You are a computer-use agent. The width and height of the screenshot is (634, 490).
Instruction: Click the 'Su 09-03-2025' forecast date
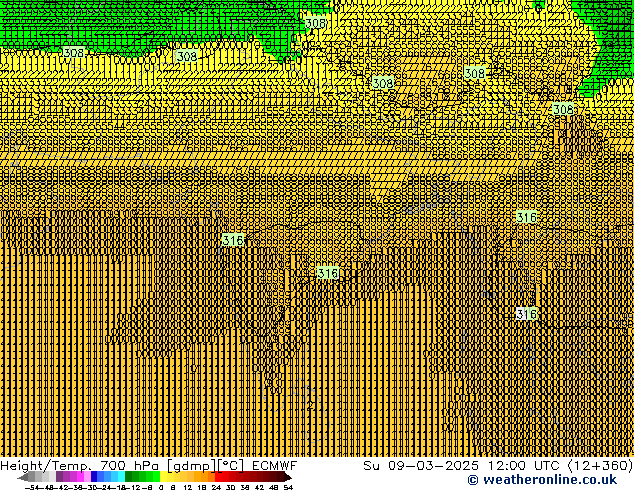pos(421,466)
